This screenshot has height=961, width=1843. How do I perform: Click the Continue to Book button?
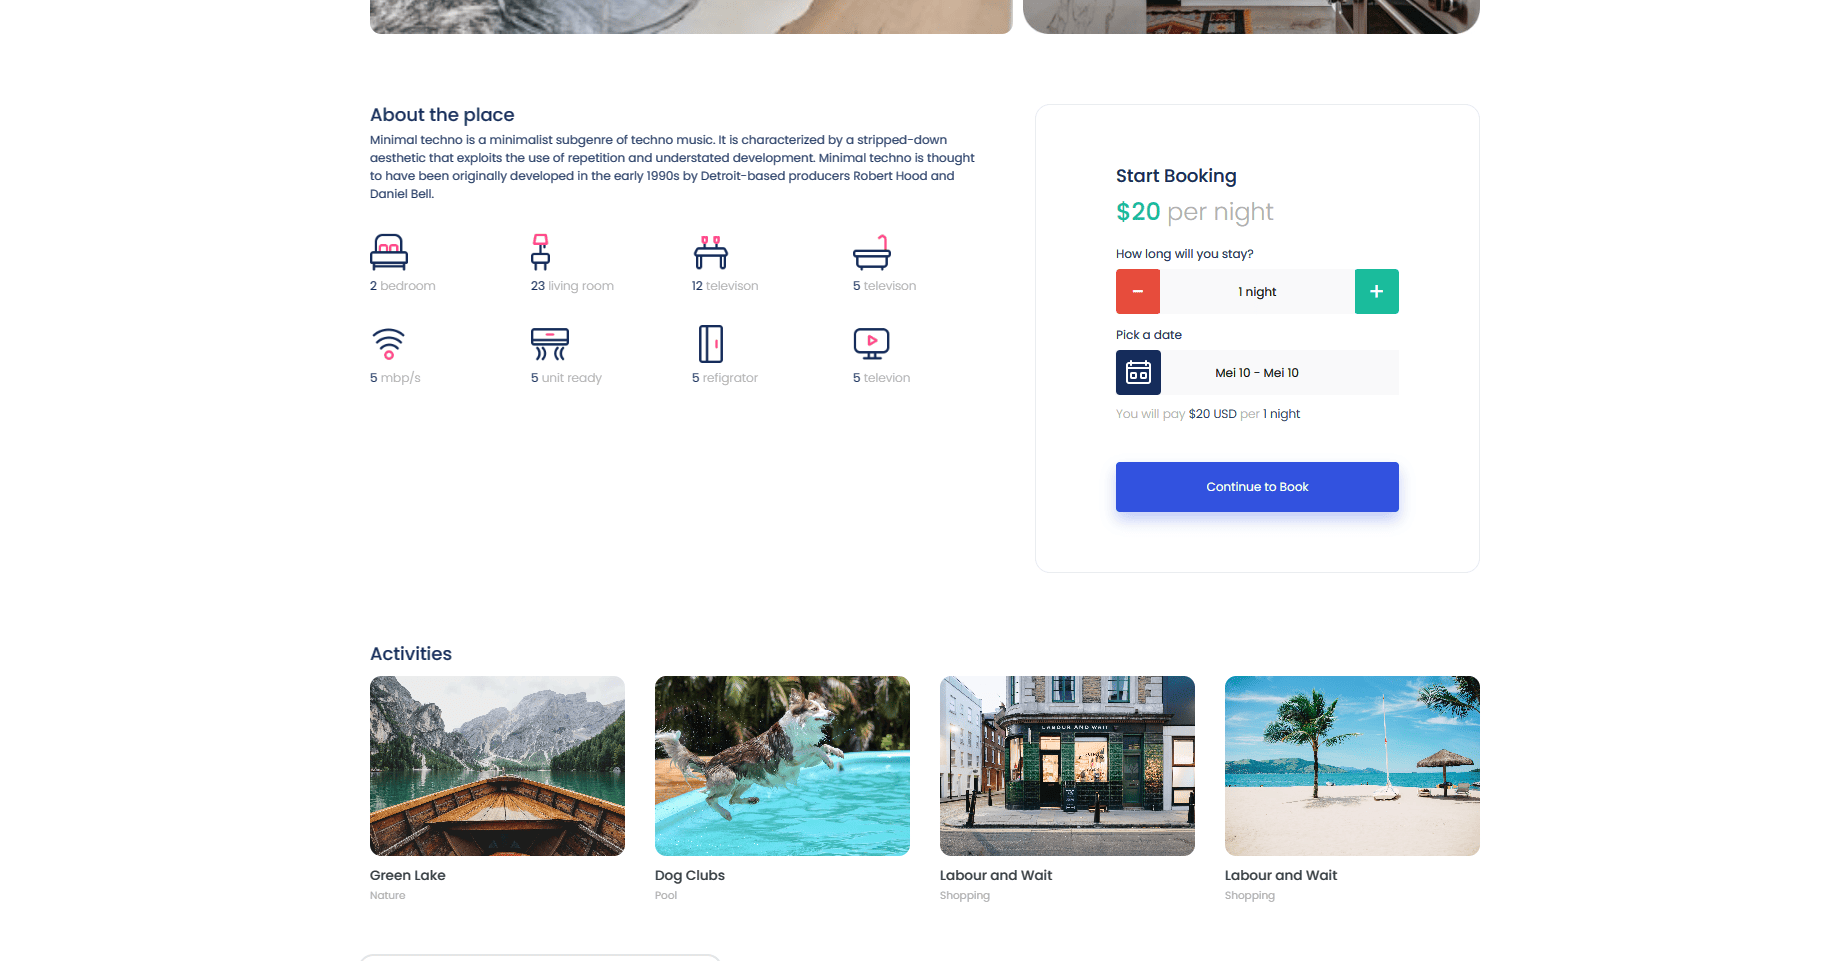(x=1257, y=487)
